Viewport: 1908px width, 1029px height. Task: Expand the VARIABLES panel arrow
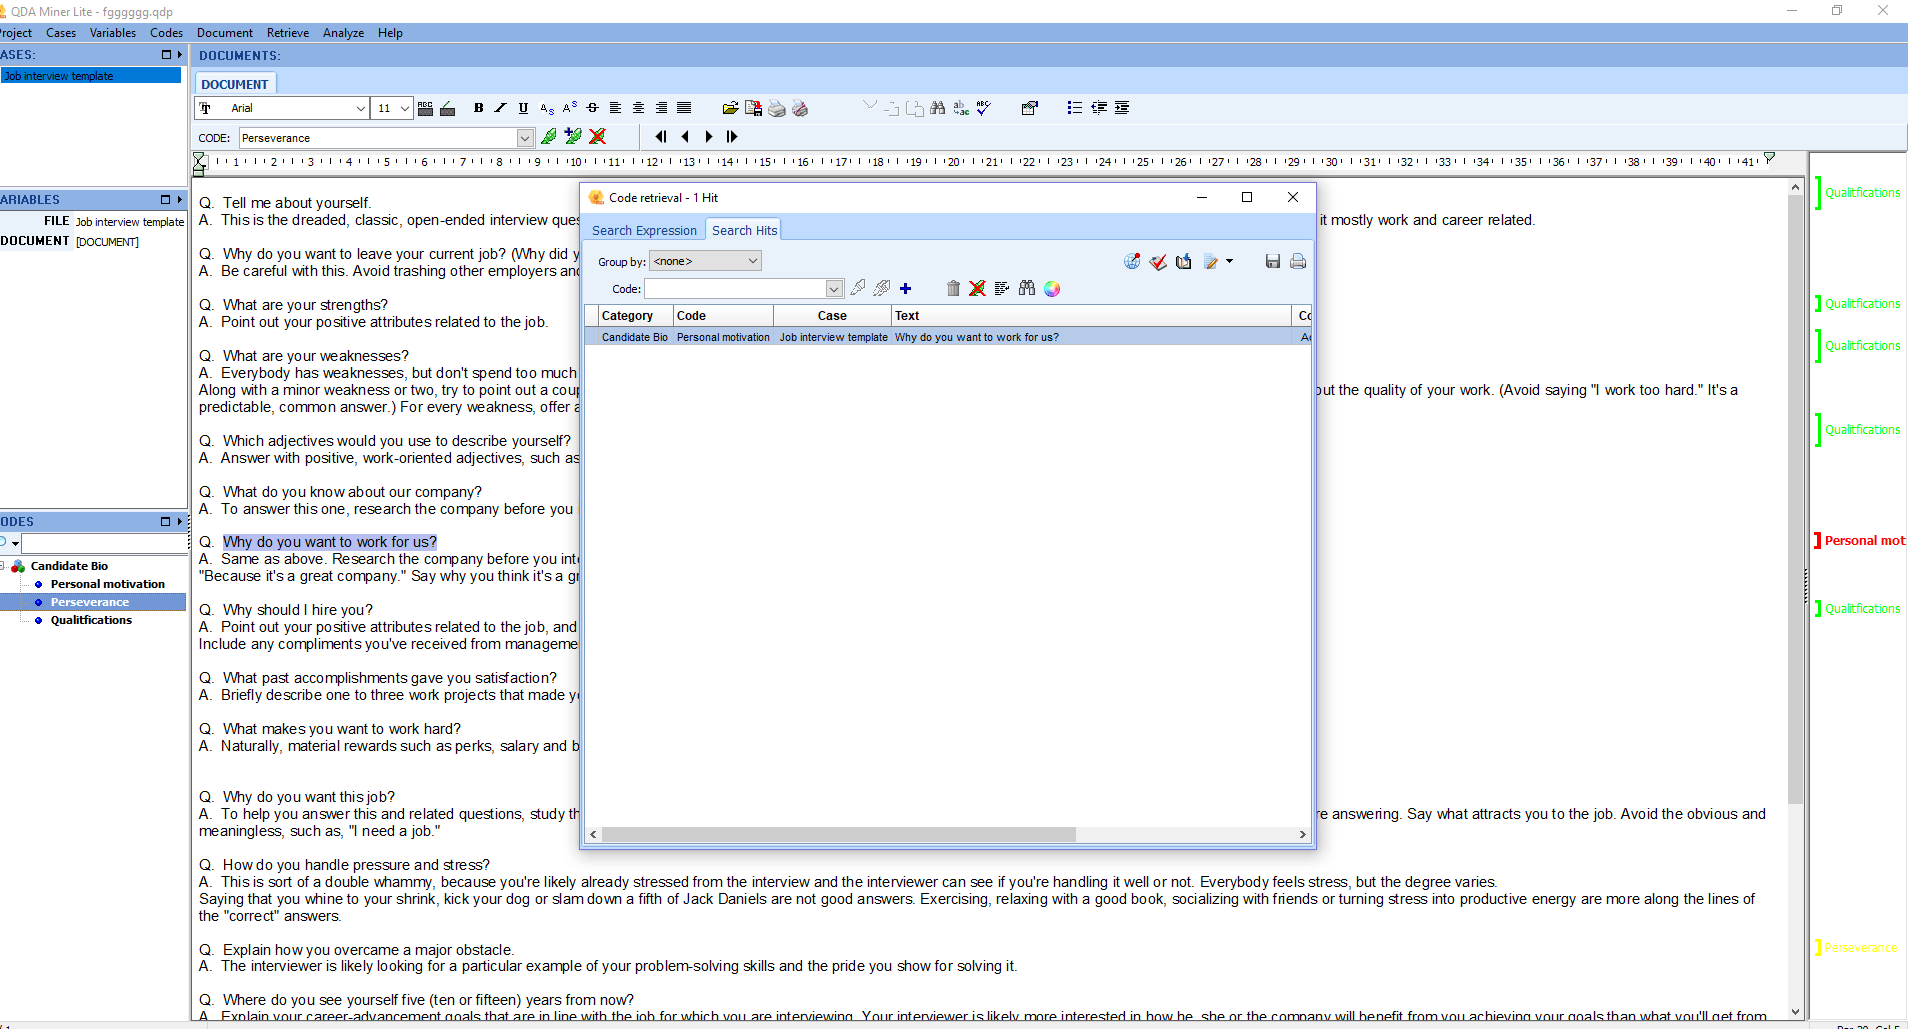(180, 200)
